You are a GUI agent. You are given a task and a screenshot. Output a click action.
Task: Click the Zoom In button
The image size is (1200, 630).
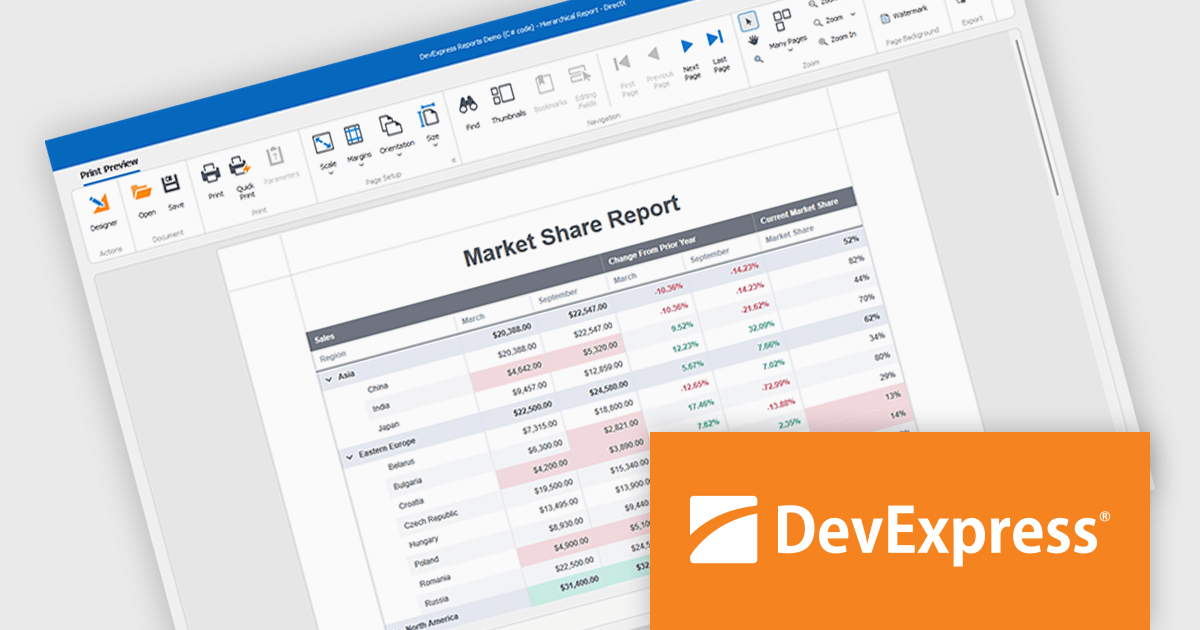point(836,40)
